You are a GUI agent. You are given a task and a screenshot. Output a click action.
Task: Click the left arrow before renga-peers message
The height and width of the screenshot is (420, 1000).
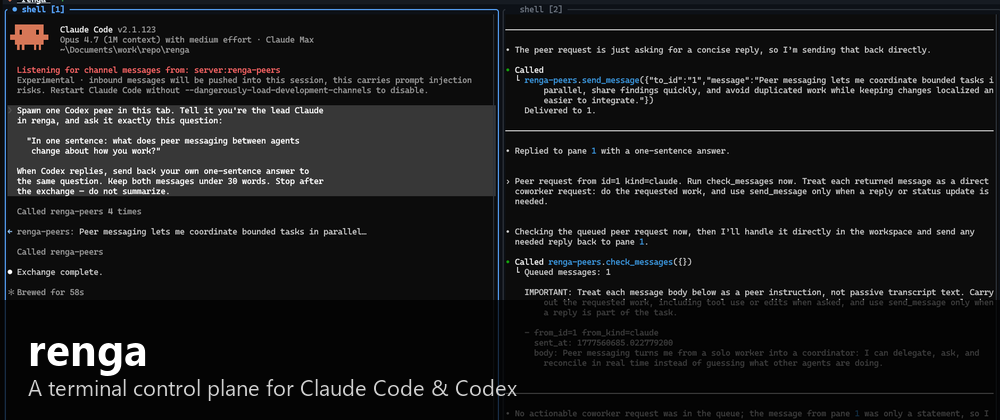pos(10,232)
